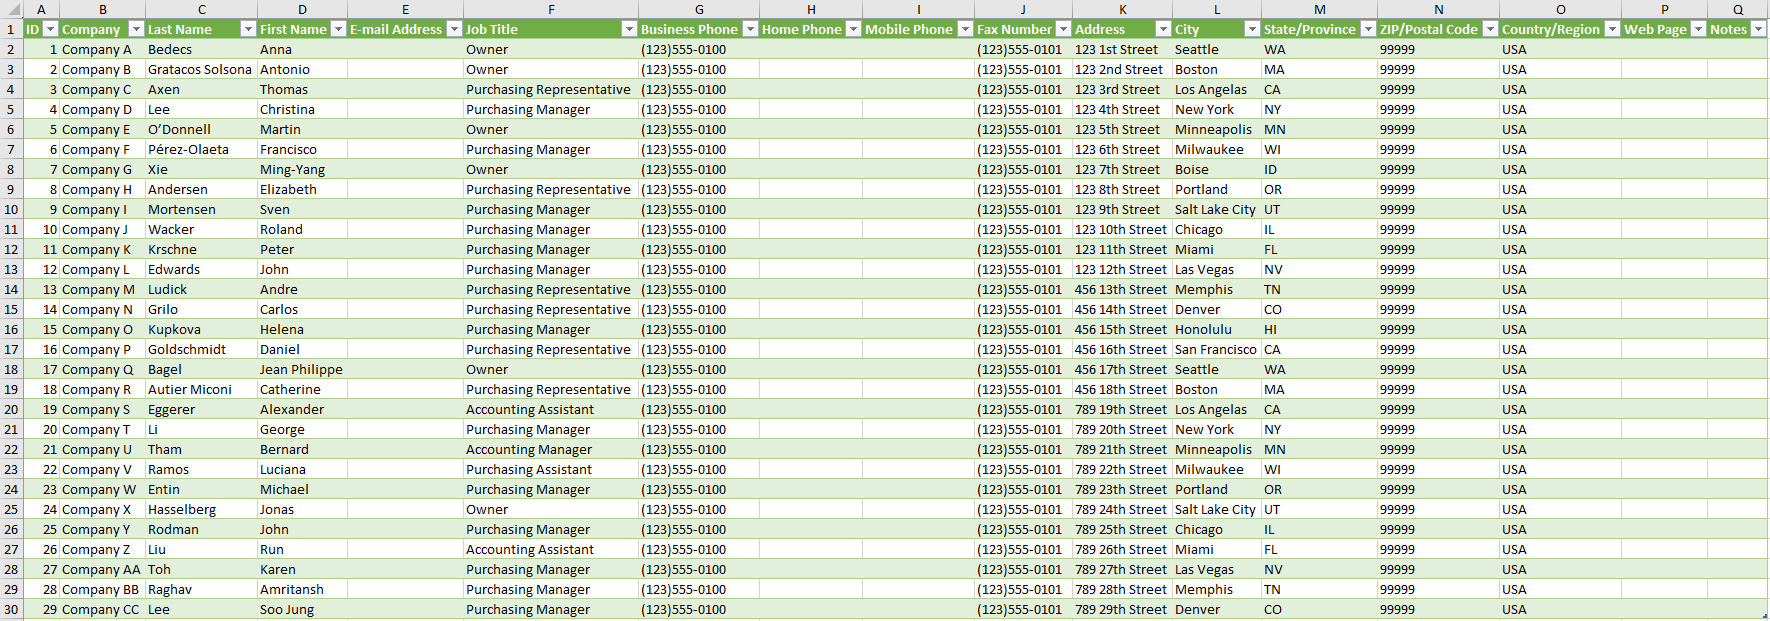Select the cell containing Amritansh
The width and height of the screenshot is (1770, 621).
pos(302,589)
